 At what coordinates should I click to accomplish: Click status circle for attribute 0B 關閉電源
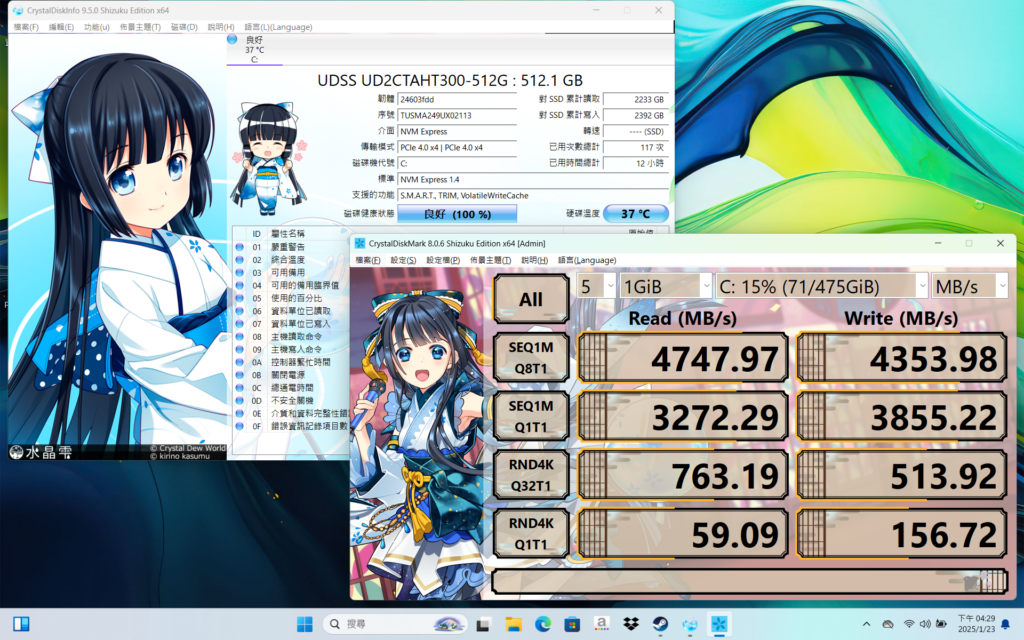[240, 375]
